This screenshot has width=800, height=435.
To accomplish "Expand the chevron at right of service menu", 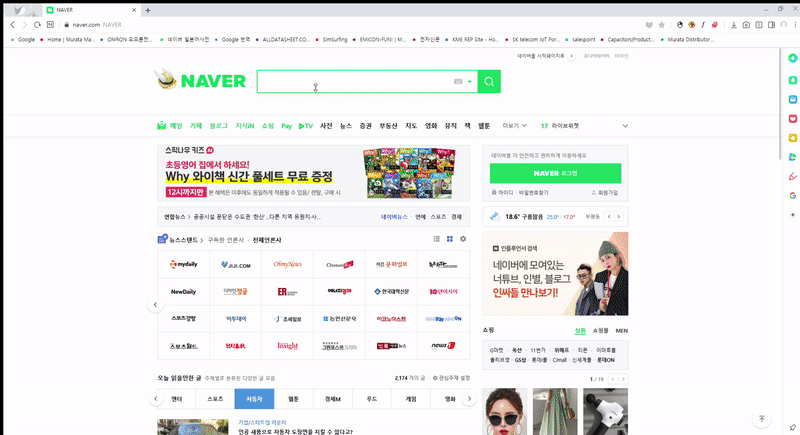I will point(625,126).
